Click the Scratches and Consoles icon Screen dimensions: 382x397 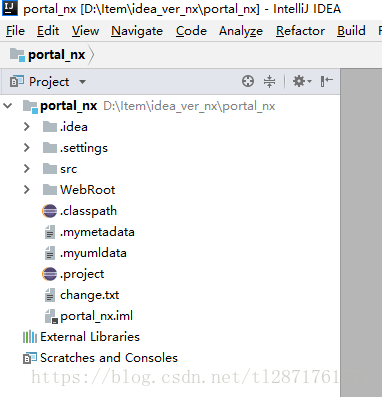click(30, 358)
